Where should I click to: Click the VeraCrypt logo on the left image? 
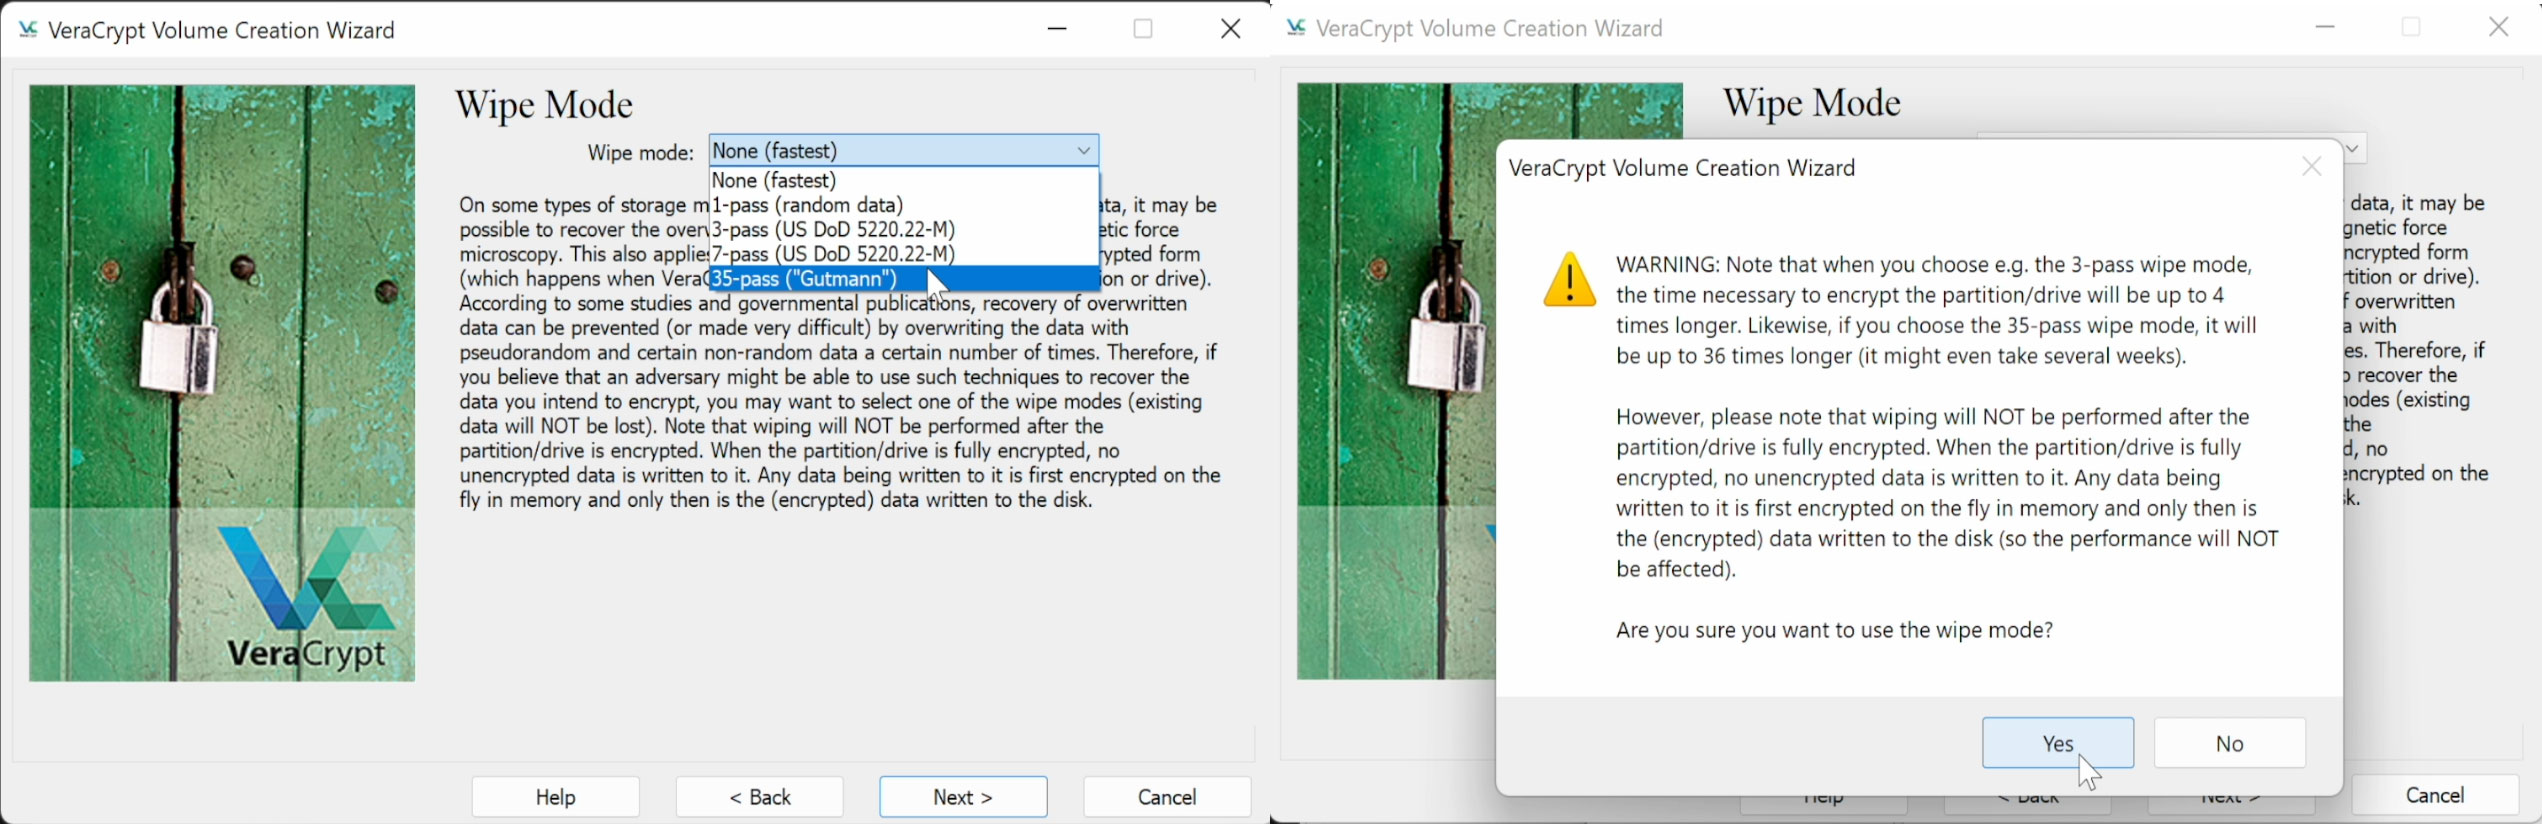(x=305, y=598)
